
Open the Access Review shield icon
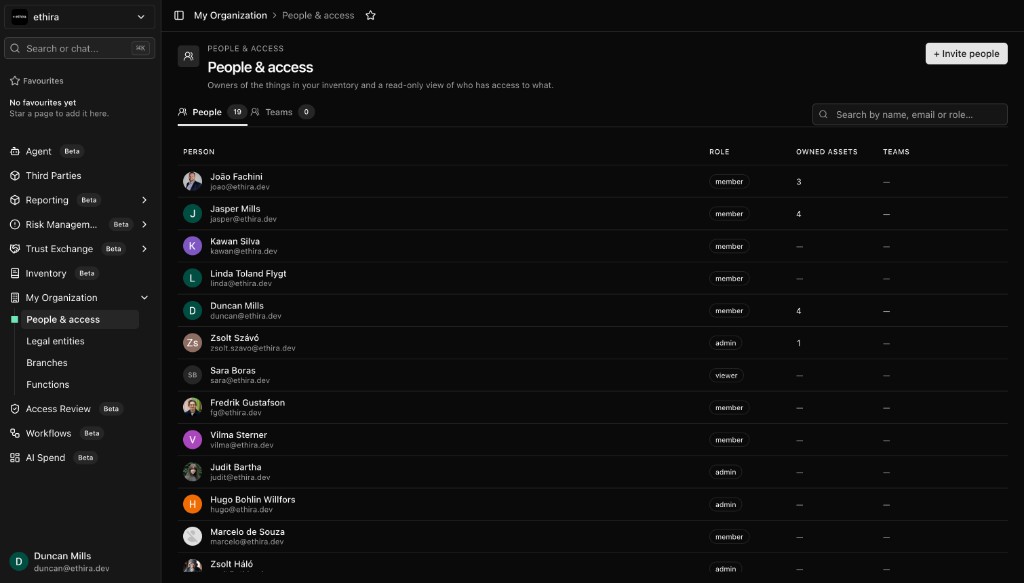coord(14,409)
